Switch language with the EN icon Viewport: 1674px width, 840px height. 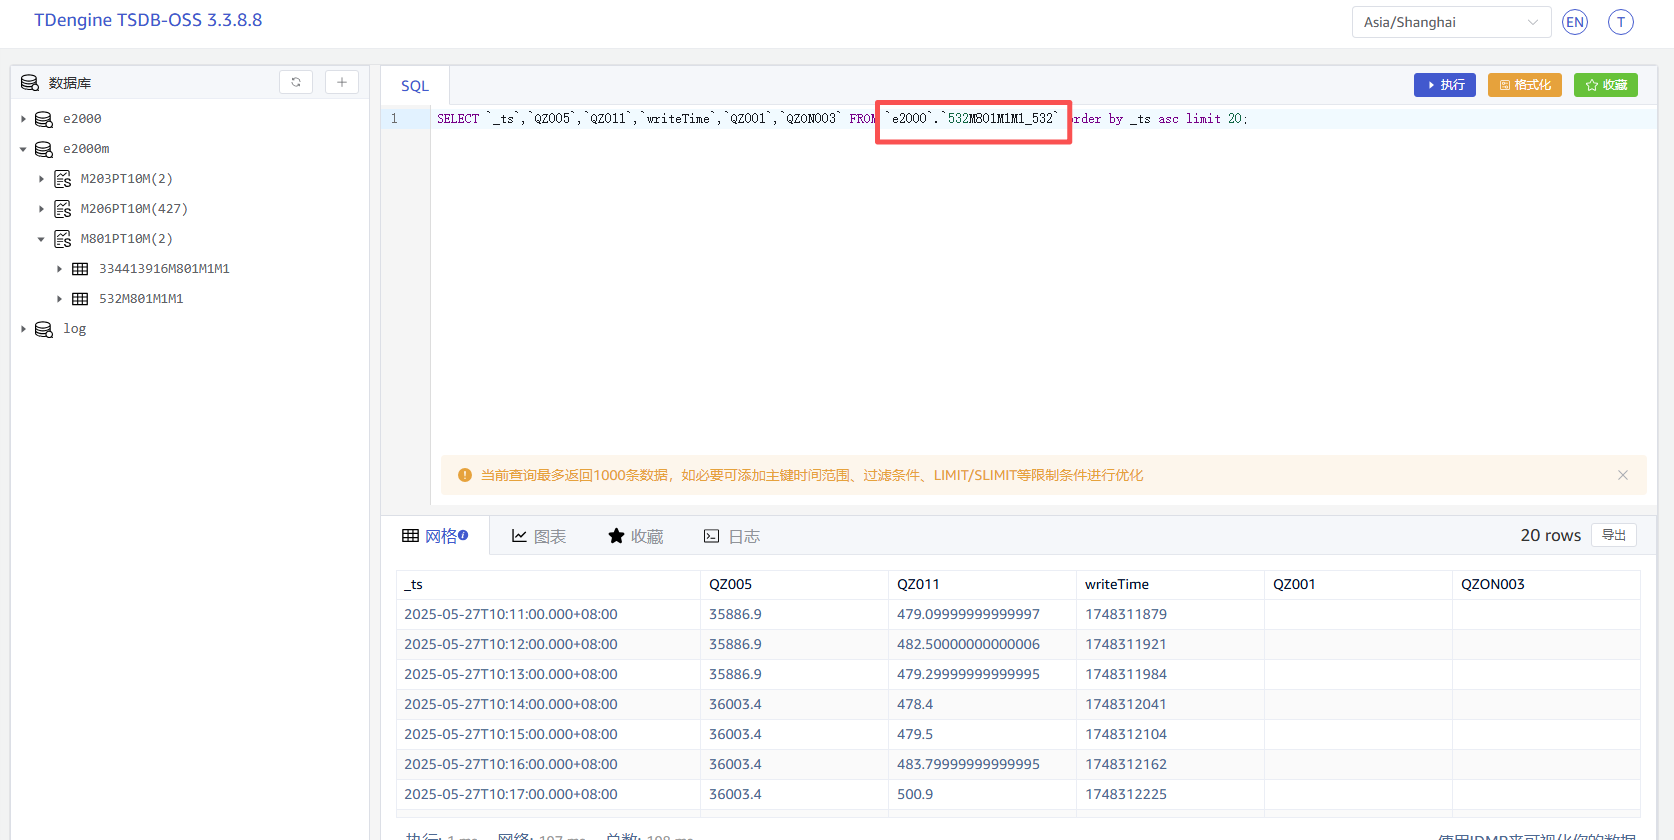[x=1575, y=22]
